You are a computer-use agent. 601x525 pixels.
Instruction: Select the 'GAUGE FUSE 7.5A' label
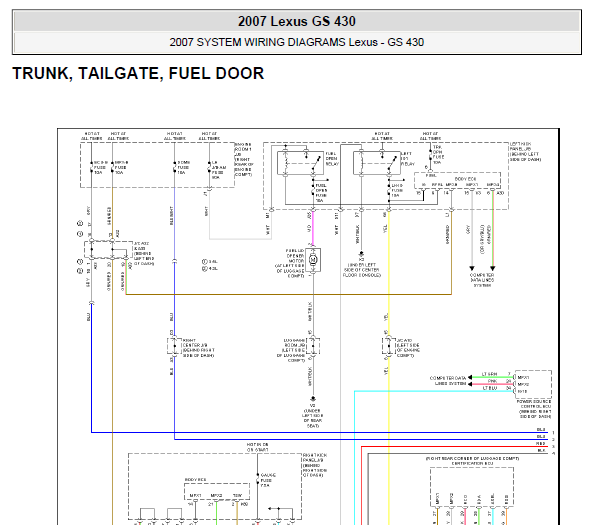click(268, 480)
